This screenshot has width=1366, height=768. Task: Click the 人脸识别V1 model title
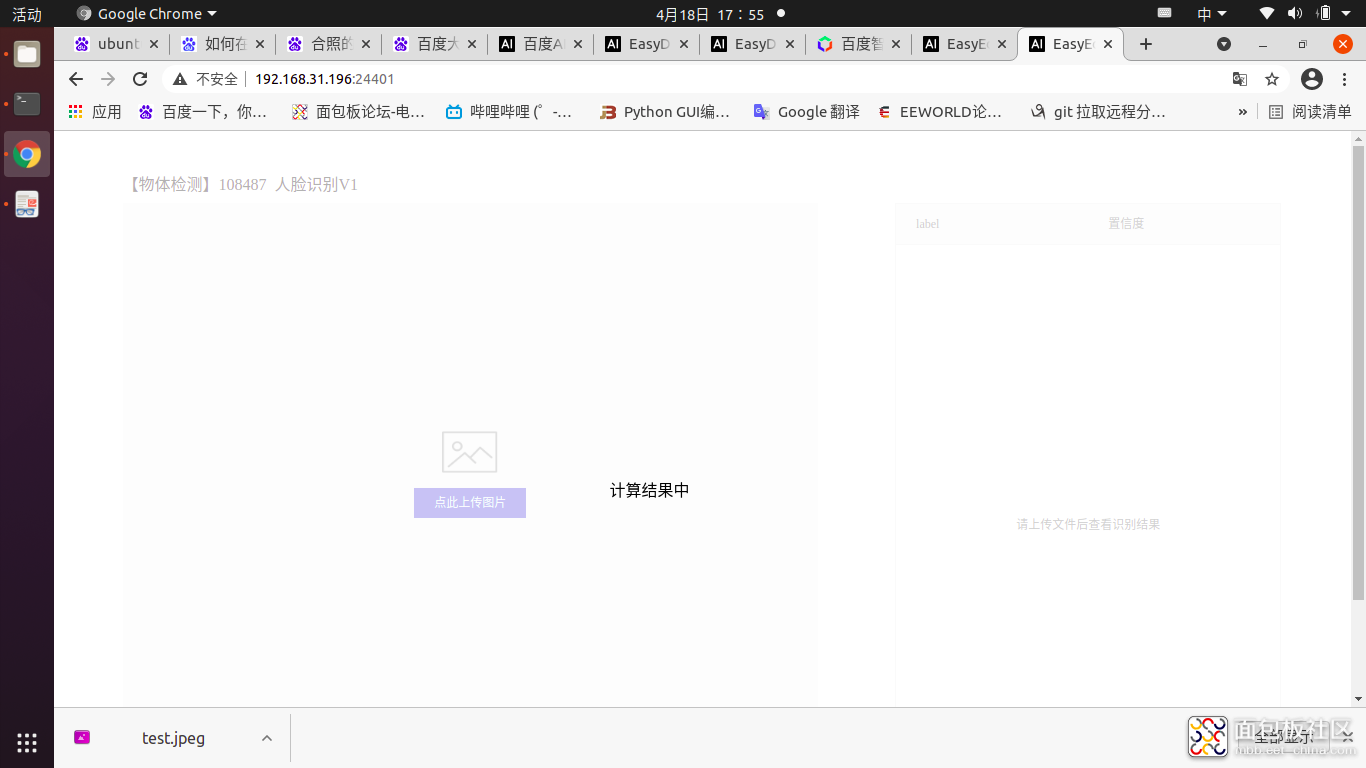point(316,184)
